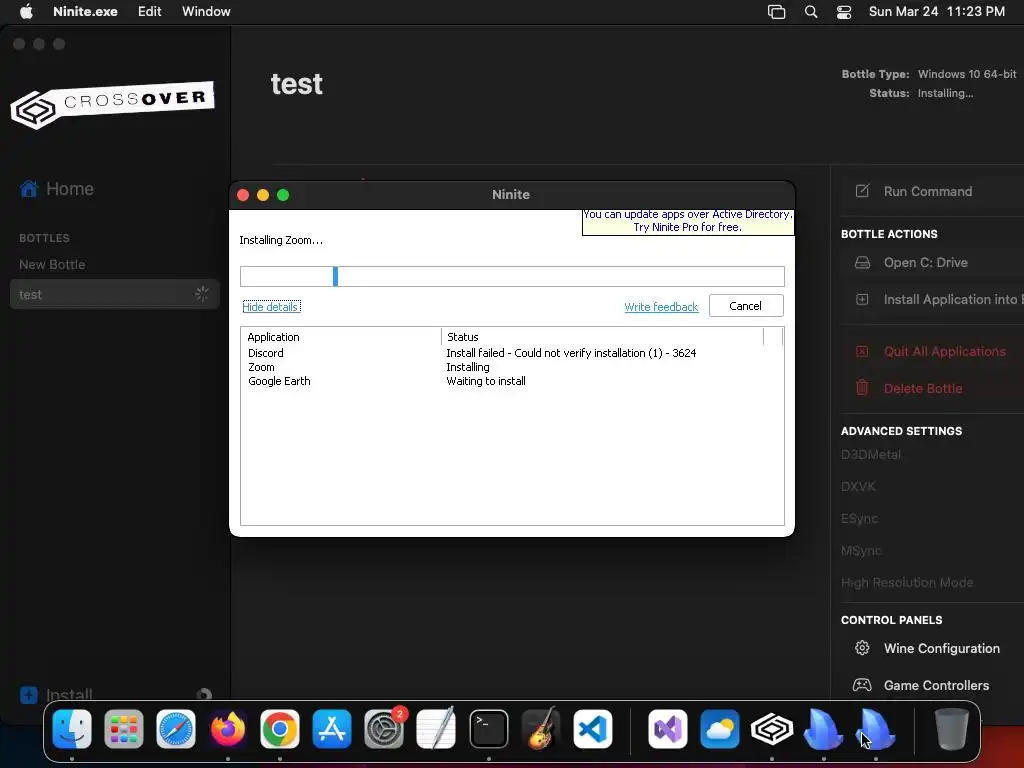The width and height of the screenshot is (1024, 768).
Task: Click the Run Command icon
Action: point(862,191)
